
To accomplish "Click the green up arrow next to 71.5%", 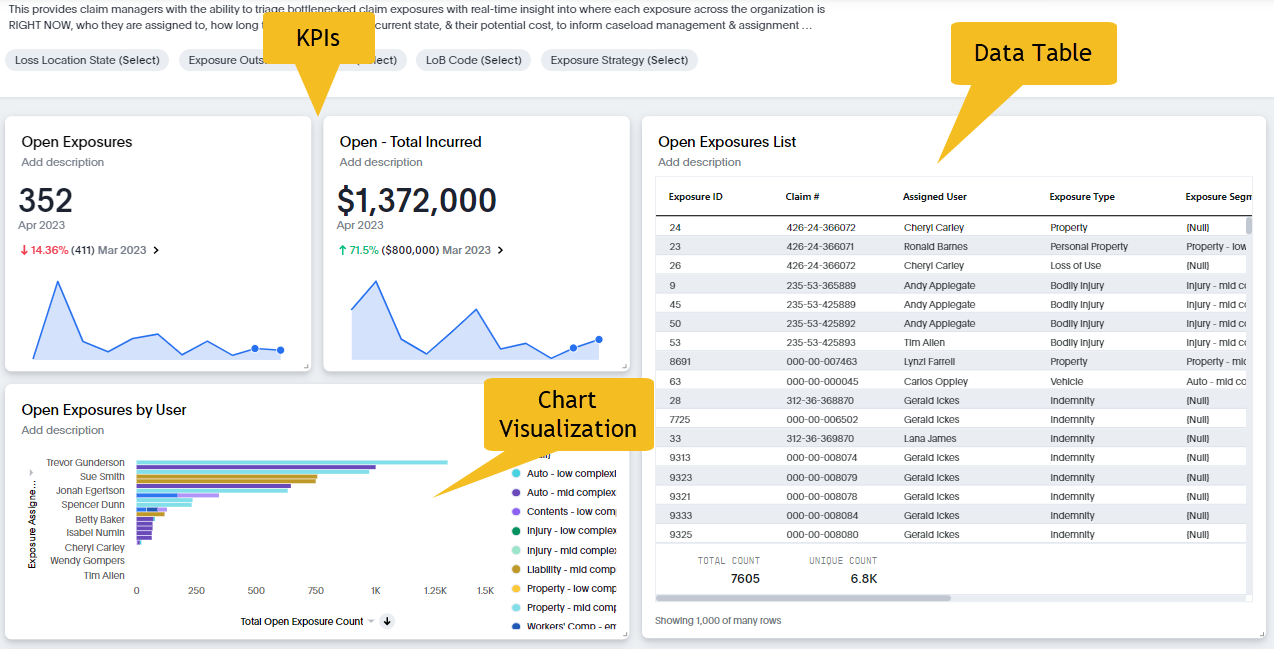I will [342, 250].
